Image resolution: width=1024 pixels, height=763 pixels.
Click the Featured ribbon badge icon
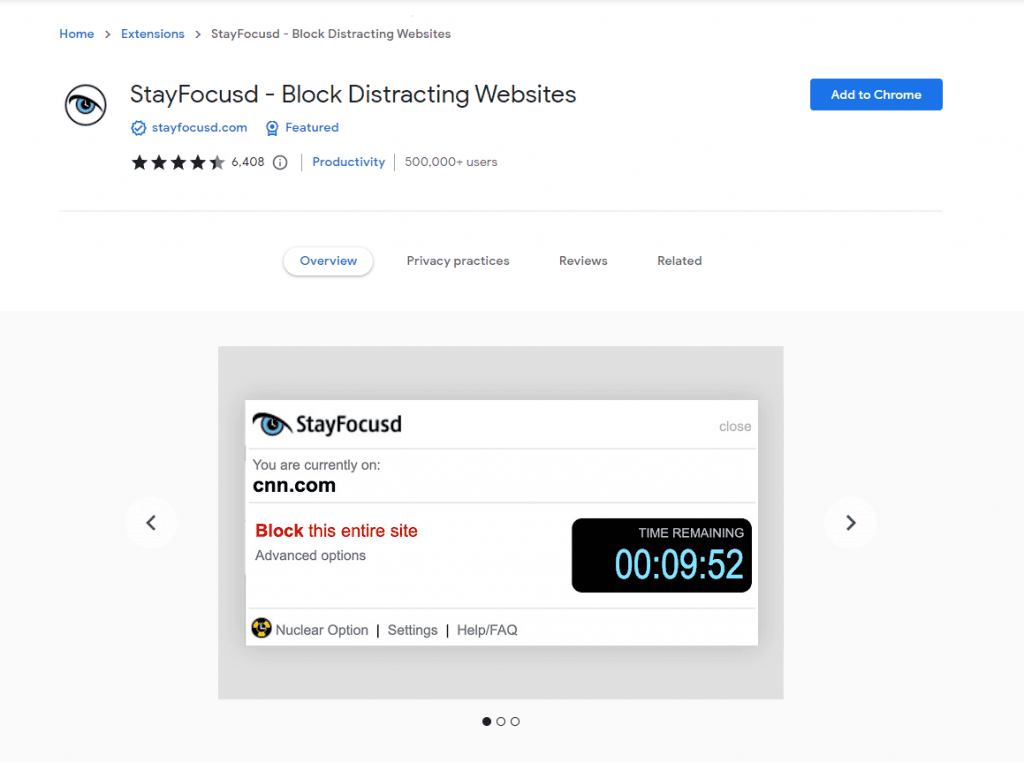[x=272, y=128]
